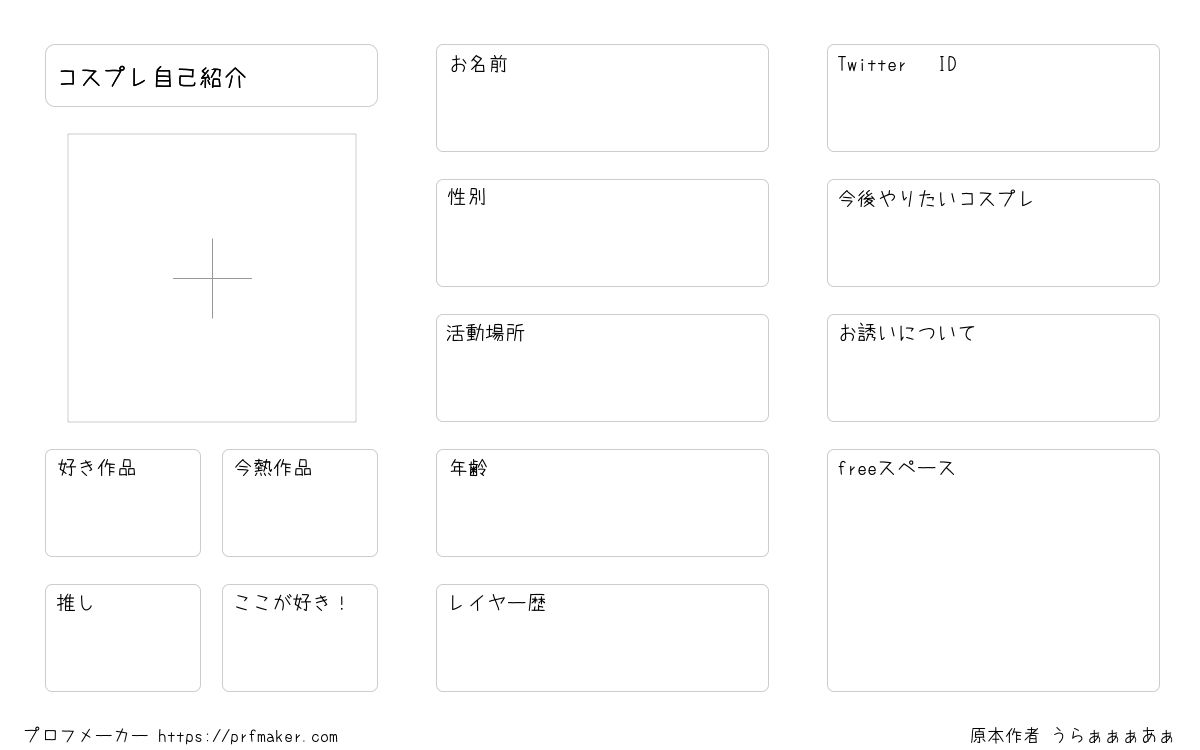Click the プロフメーカー footer text
Viewport: 1200px width, 750px height.
pos(86,736)
